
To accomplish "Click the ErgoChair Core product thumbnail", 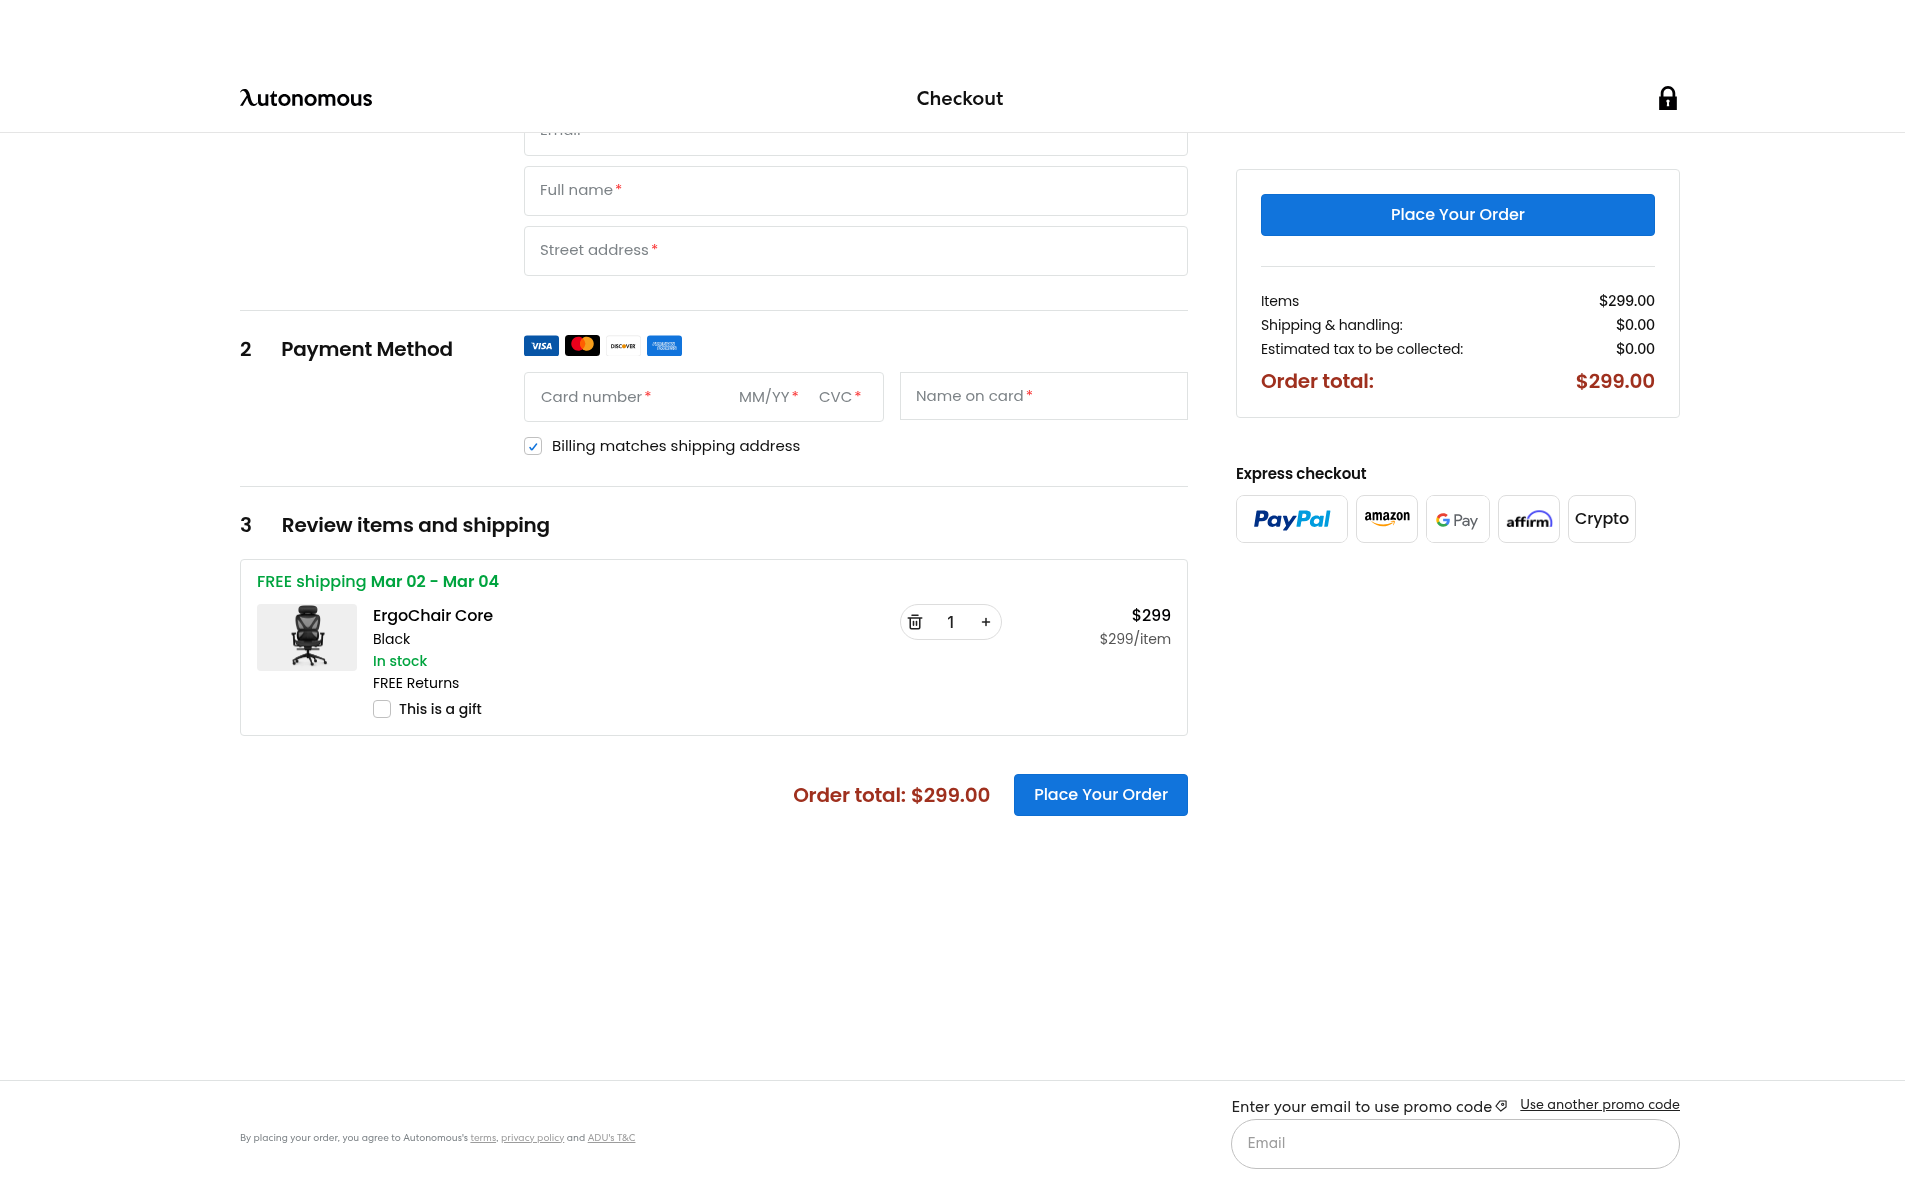I will (307, 637).
